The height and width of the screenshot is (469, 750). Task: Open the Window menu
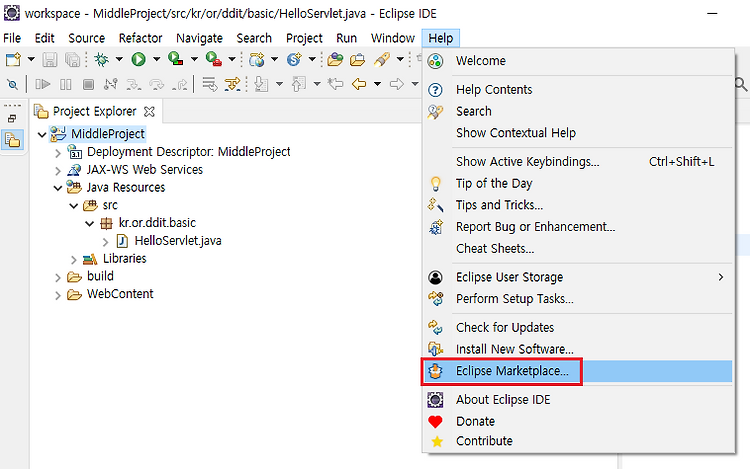[392, 38]
